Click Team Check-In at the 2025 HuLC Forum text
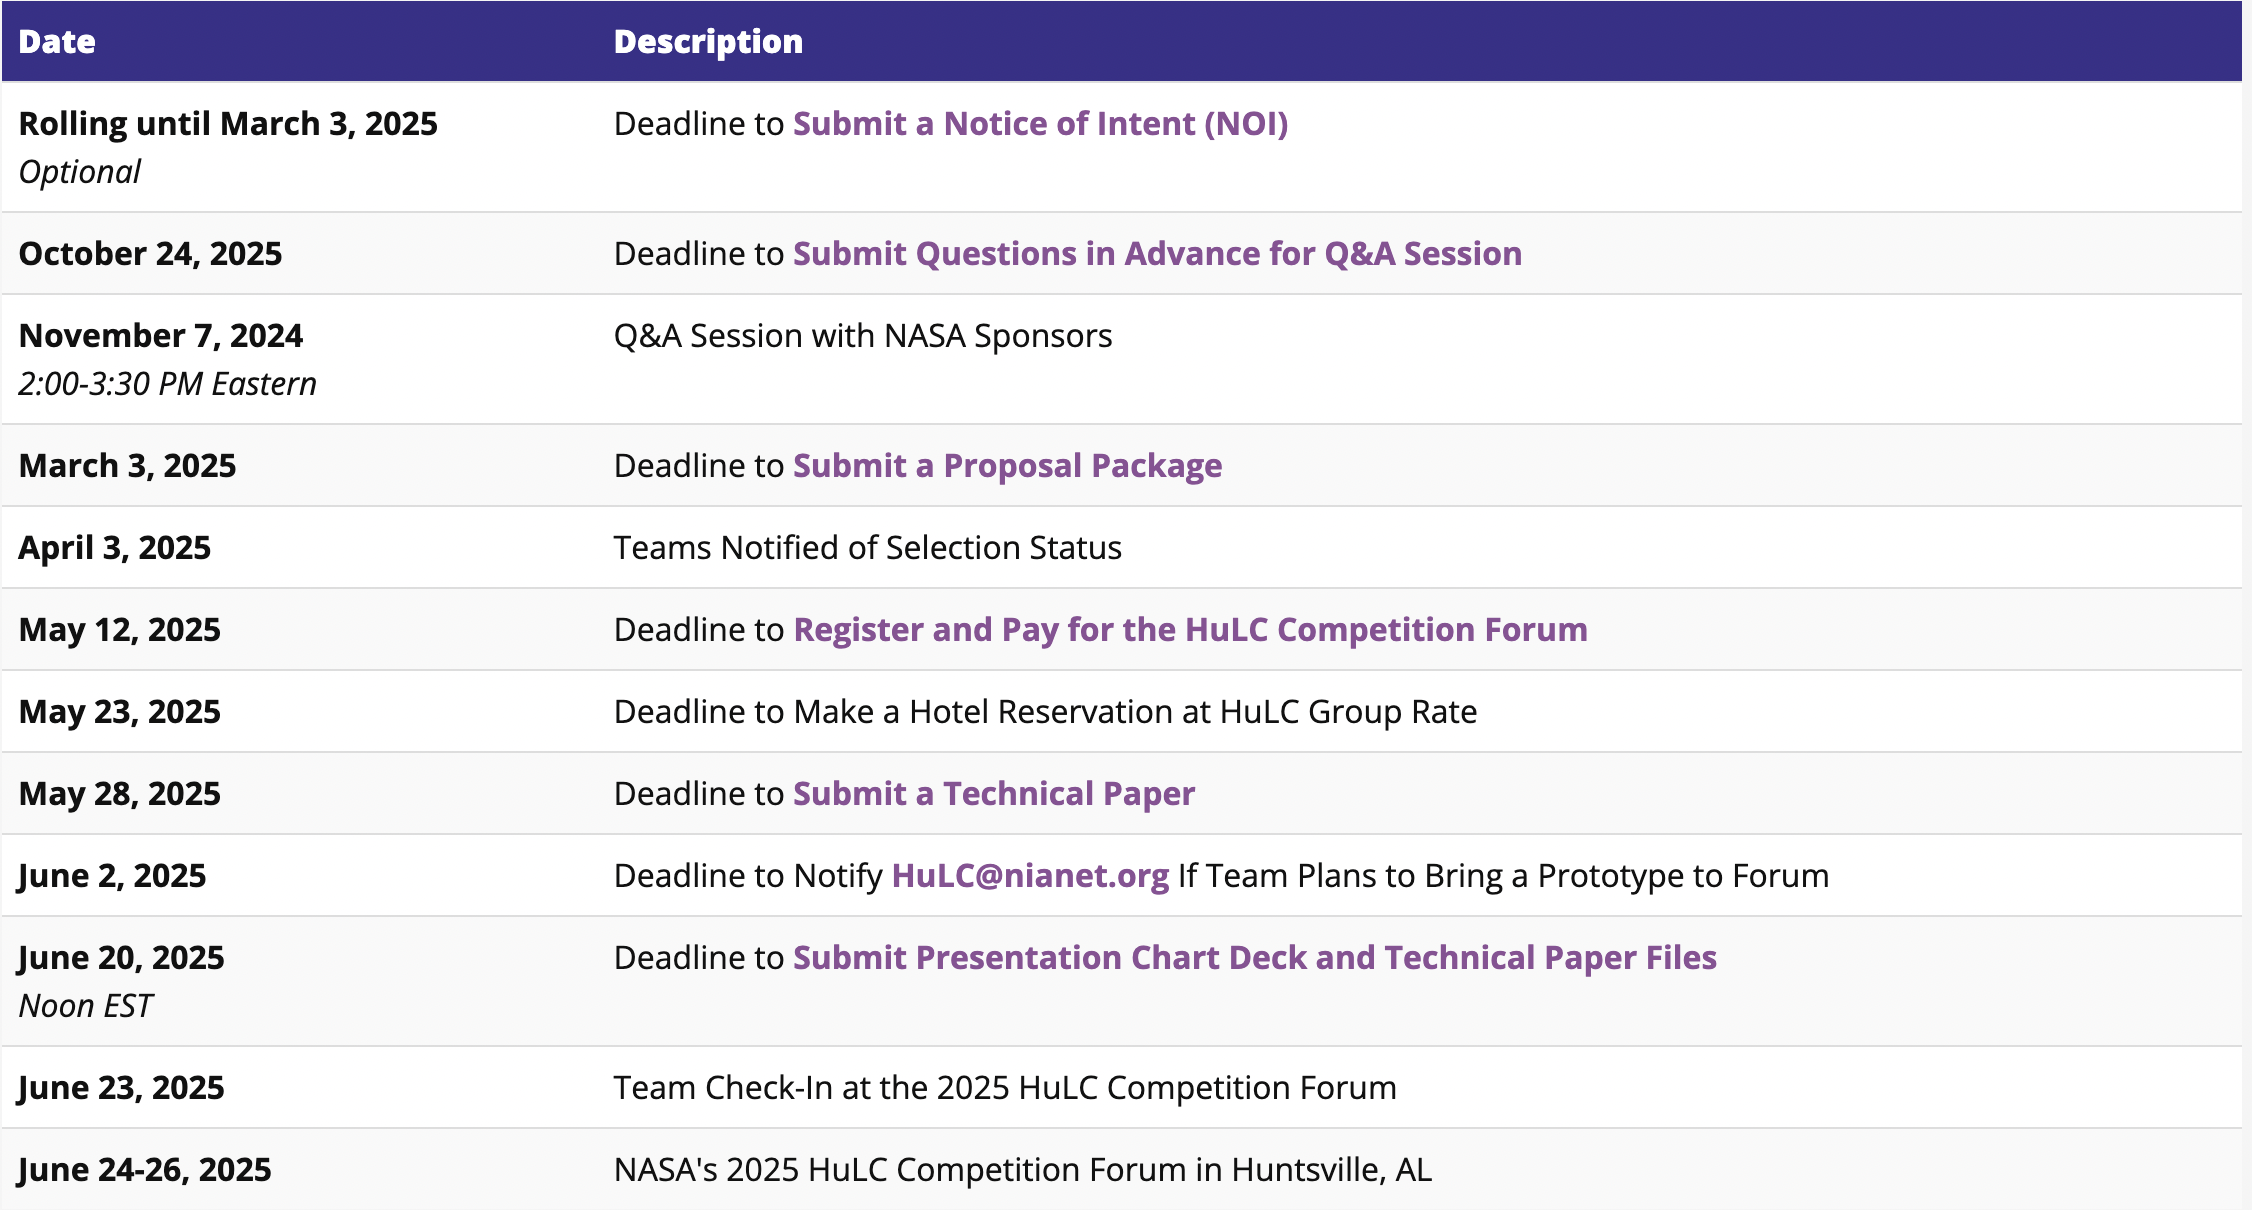2252x1210 pixels. 1004,1088
